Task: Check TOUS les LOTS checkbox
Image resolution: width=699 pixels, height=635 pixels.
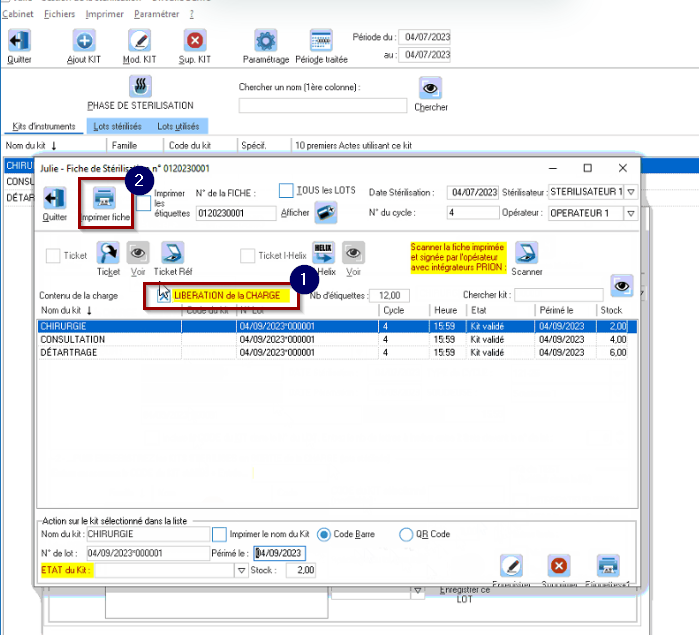Action: point(286,190)
